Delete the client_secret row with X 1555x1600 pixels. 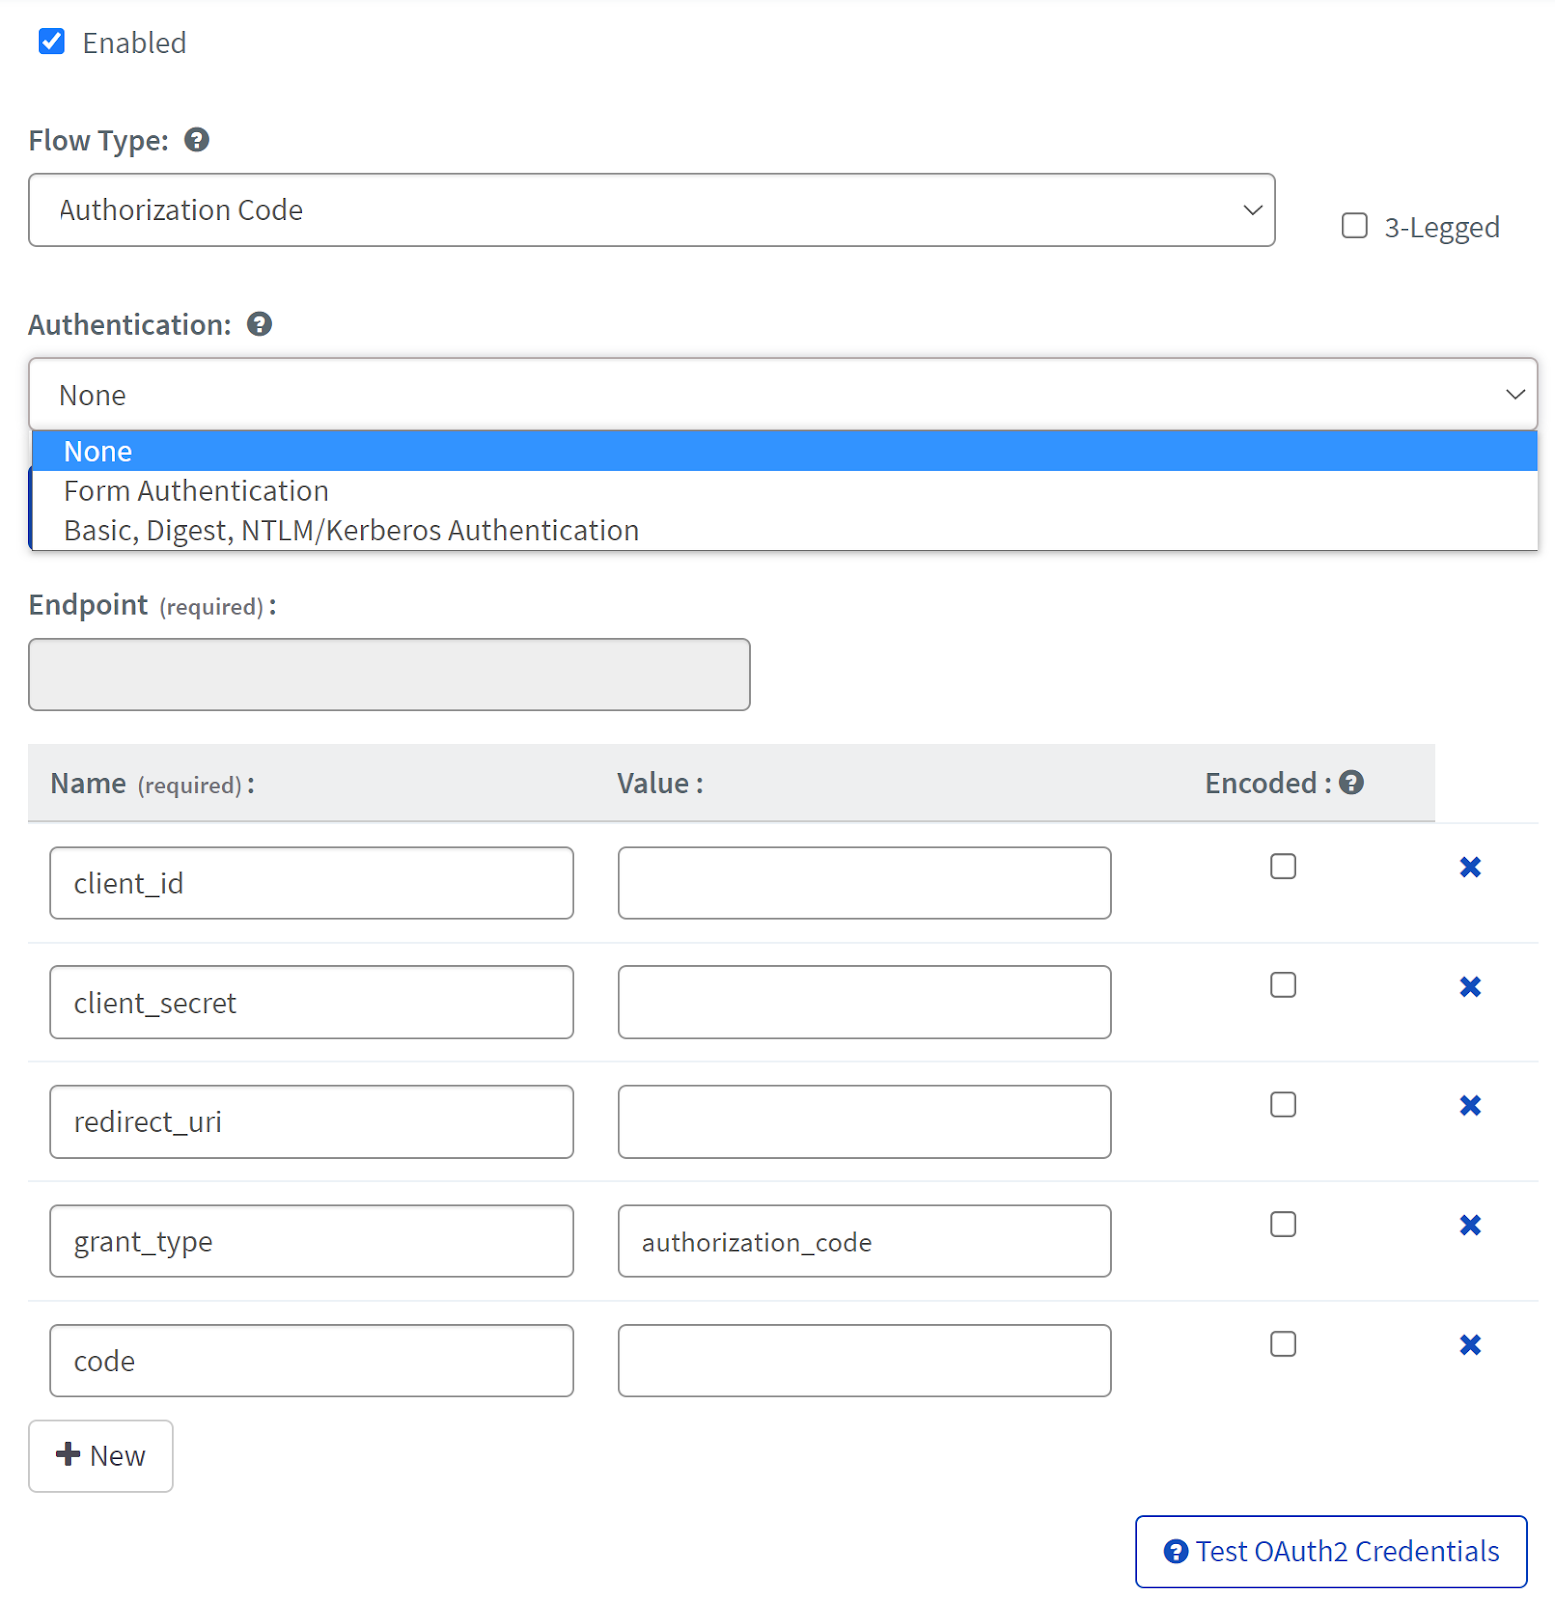(x=1469, y=987)
